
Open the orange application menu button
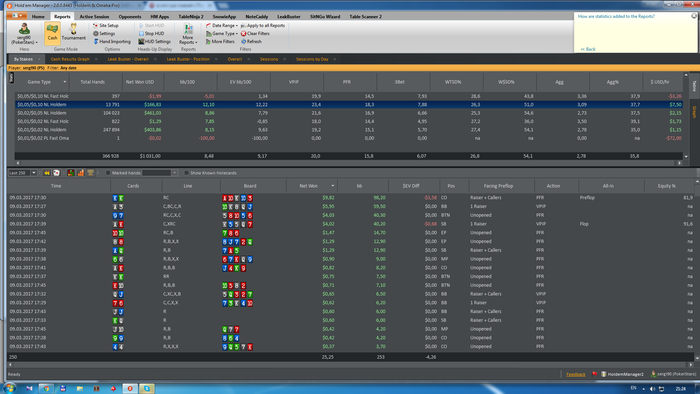click(17, 16)
